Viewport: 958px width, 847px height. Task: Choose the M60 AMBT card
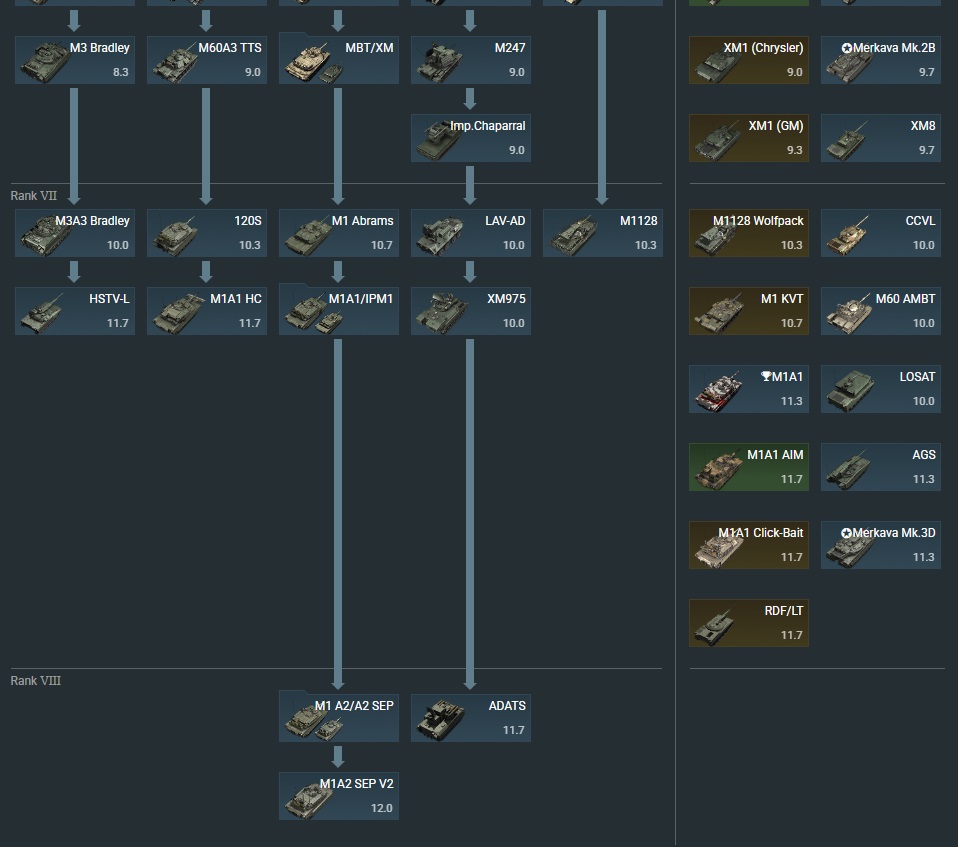880,310
